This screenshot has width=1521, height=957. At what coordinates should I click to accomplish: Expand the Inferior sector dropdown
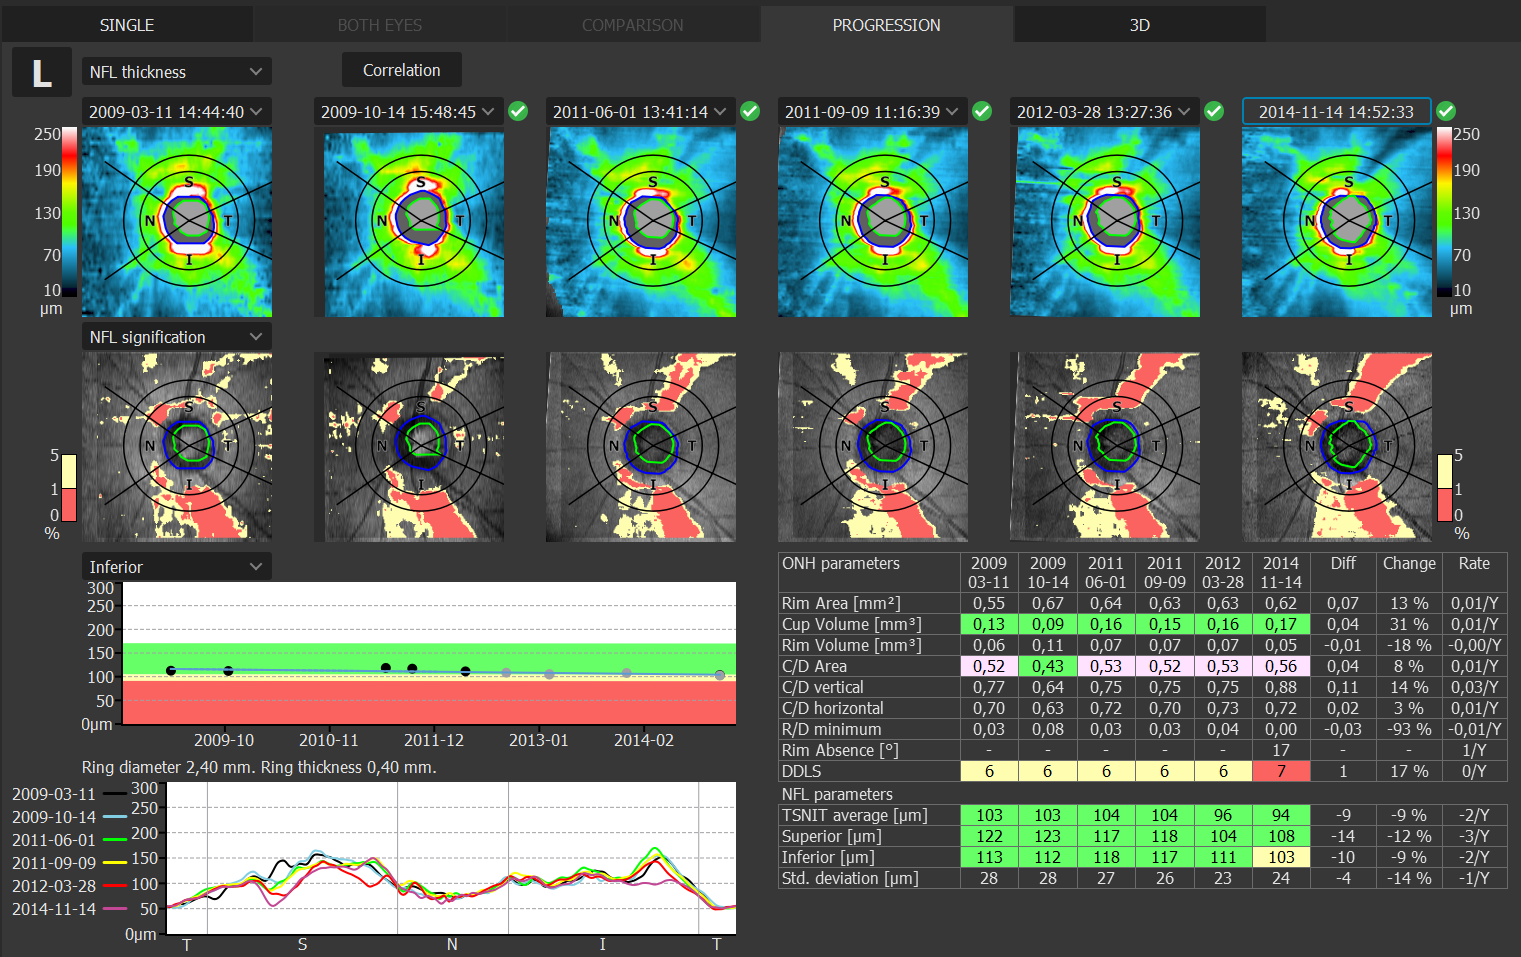click(177, 567)
